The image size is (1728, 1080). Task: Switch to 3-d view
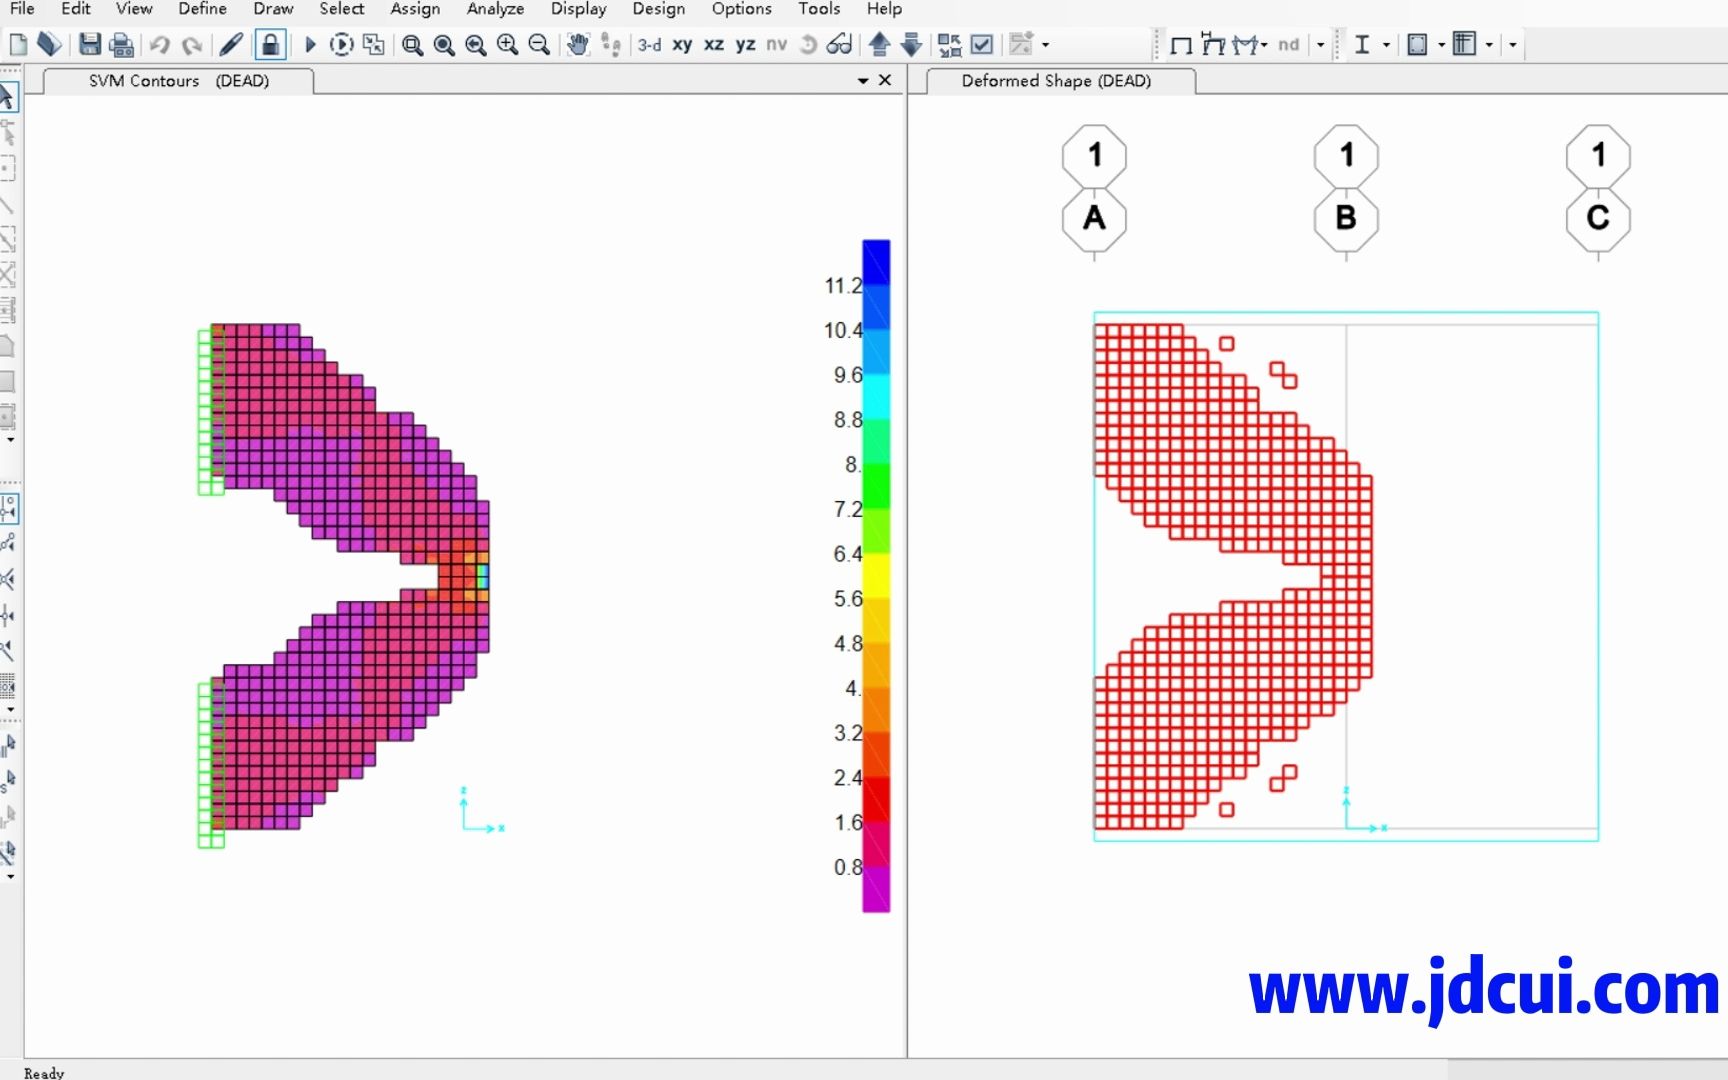[650, 44]
